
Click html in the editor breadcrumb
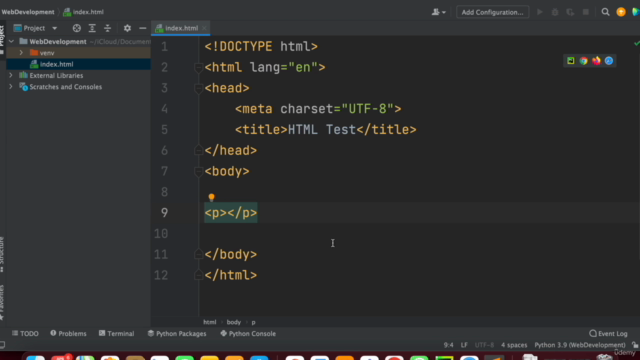[x=209, y=322]
